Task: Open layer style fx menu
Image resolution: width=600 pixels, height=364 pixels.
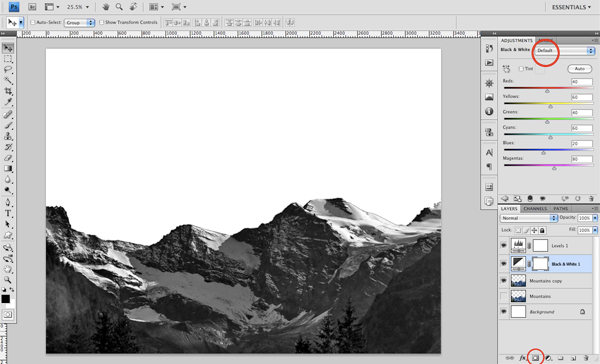Action: pyautogui.click(x=522, y=358)
